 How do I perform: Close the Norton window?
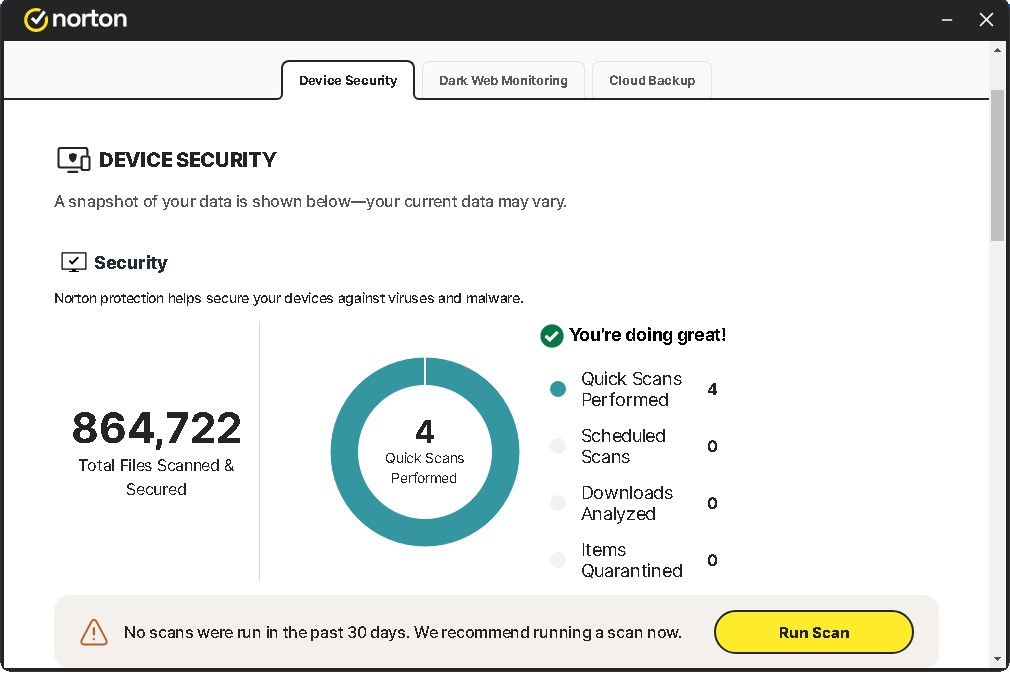pos(987,20)
